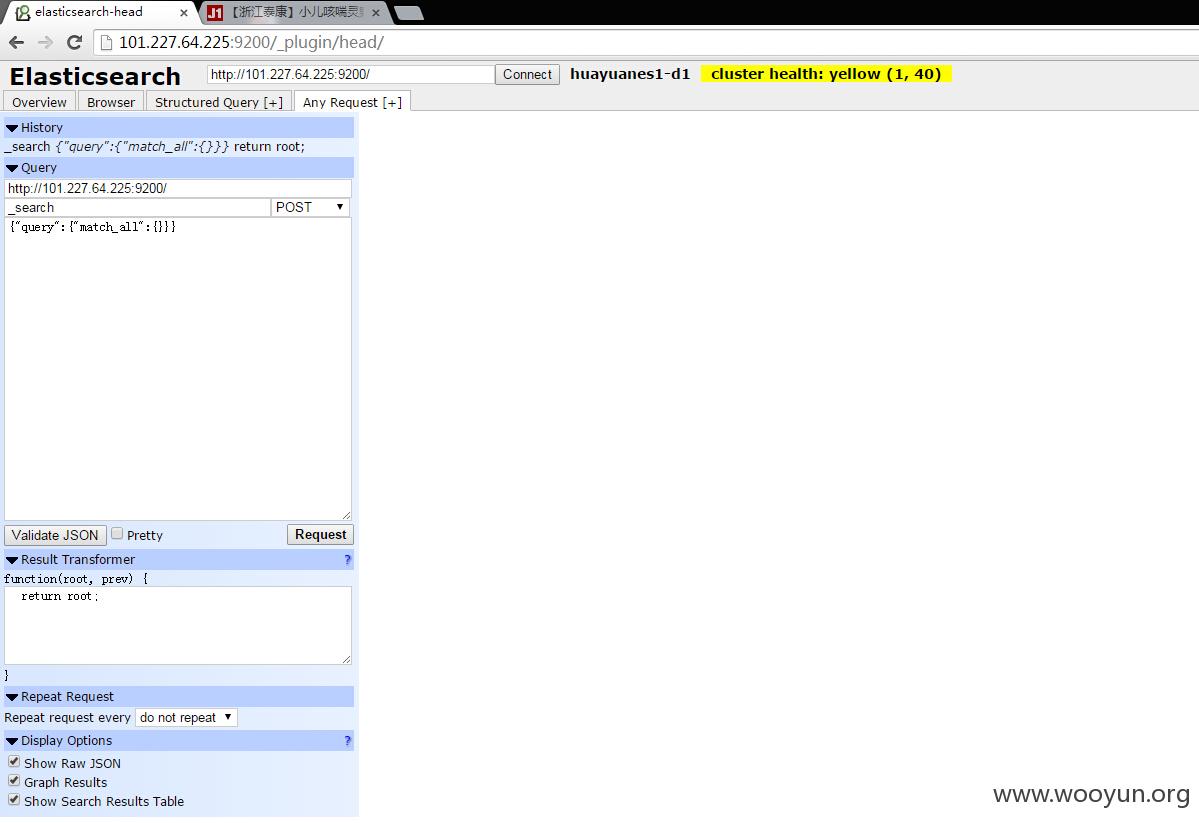1199x823 pixels.
Task: Switch to the second browser tab
Action: click(297, 12)
